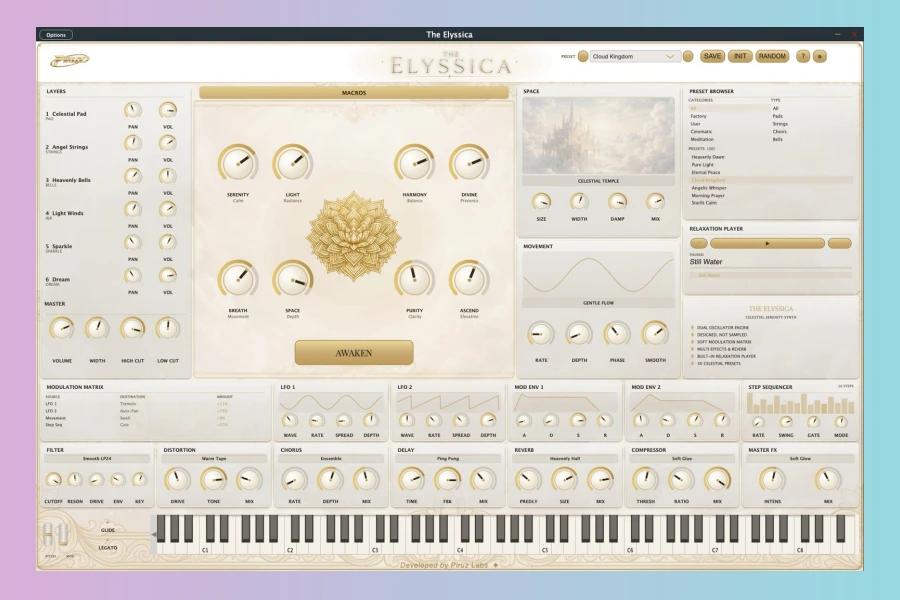The width and height of the screenshot is (900, 600).
Task: Open the Heavenly Hall reverb type selector
Action: [x=565, y=459]
